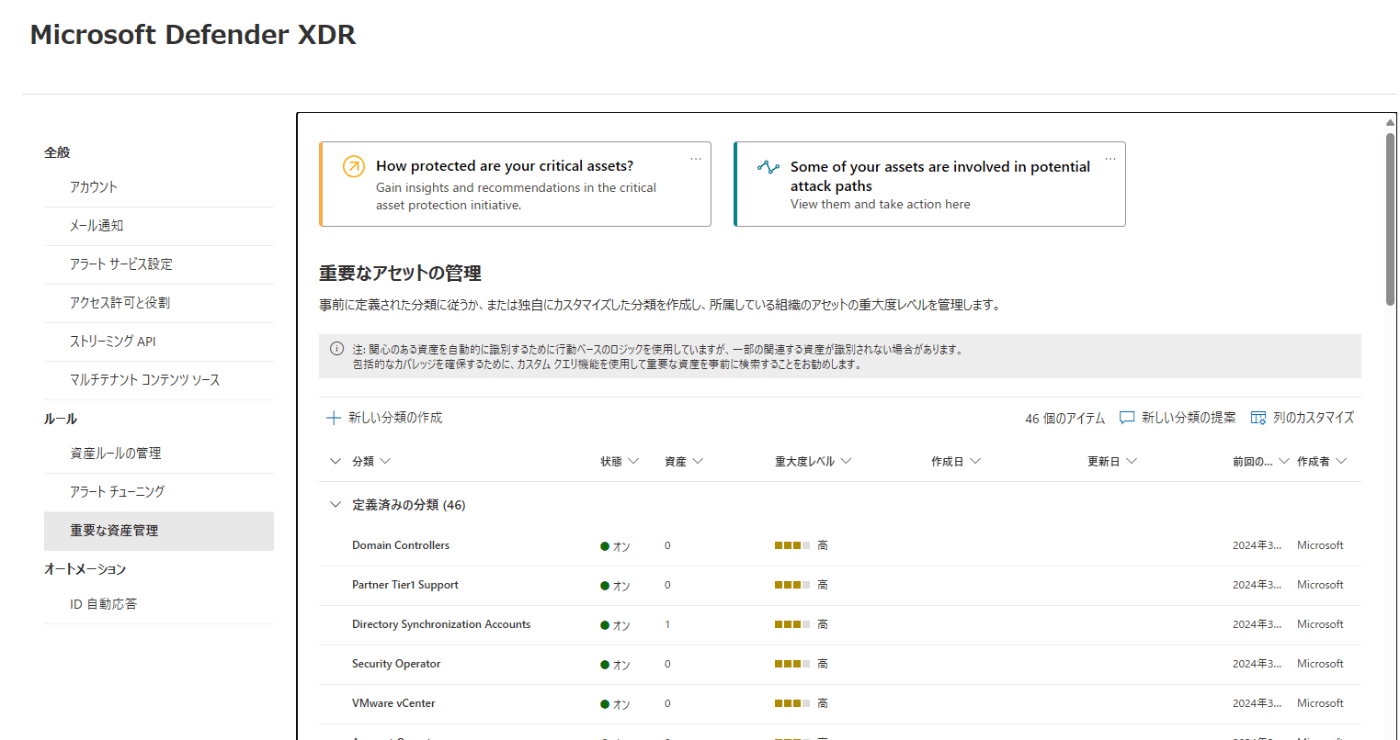
Task: Click the 46 個のアイテム count text
Action: coord(1065,418)
